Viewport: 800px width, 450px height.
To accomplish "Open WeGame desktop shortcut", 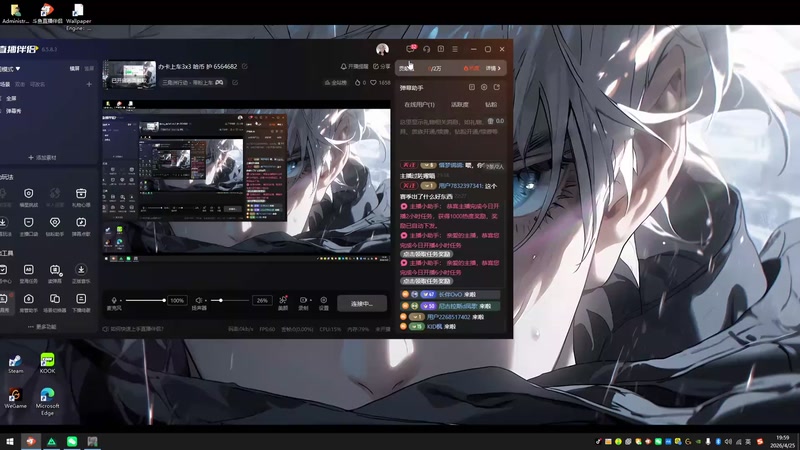I will click(x=15, y=398).
